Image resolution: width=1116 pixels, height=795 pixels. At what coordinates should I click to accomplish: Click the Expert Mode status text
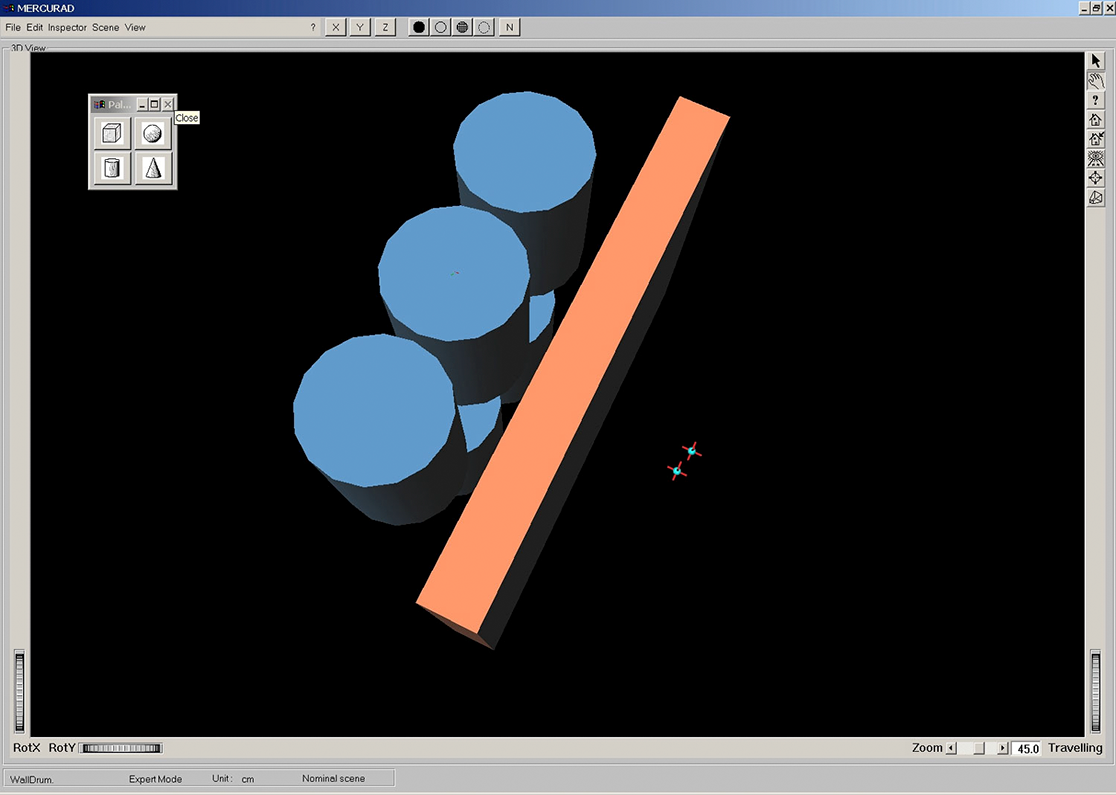pyautogui.click(x=155, y=779)
